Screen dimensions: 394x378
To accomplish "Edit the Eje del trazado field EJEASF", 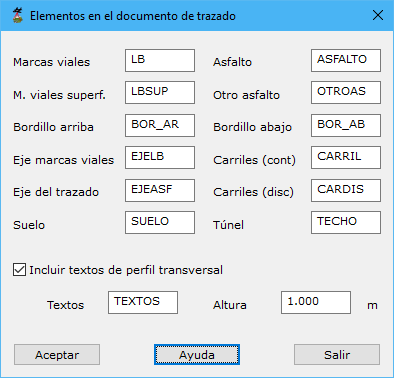I will (160, 190).
